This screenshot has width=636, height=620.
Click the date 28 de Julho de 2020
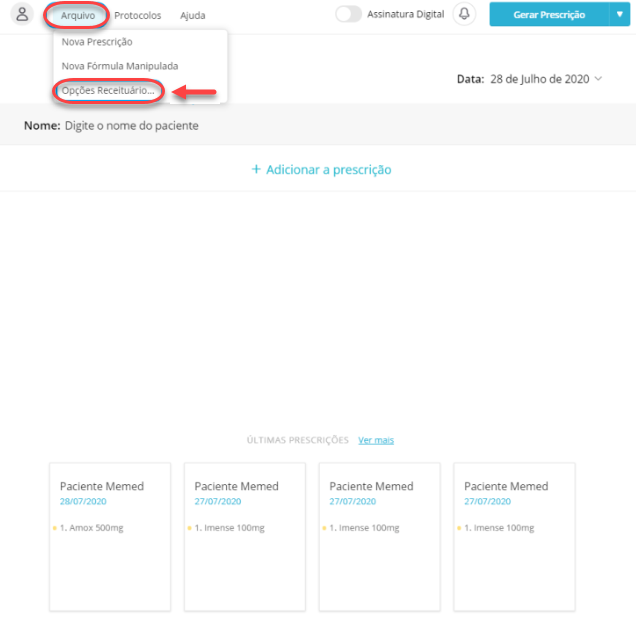[x=539, y=79]
